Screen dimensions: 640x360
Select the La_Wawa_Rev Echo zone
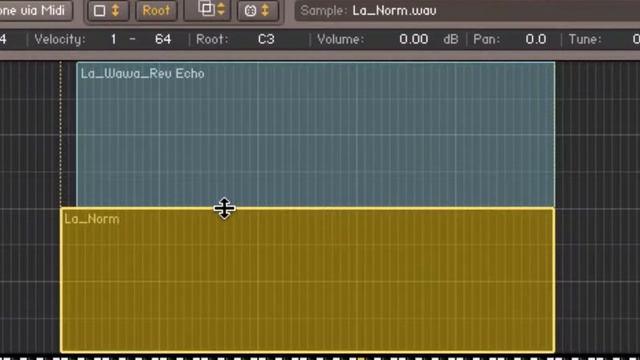point(315,135)
